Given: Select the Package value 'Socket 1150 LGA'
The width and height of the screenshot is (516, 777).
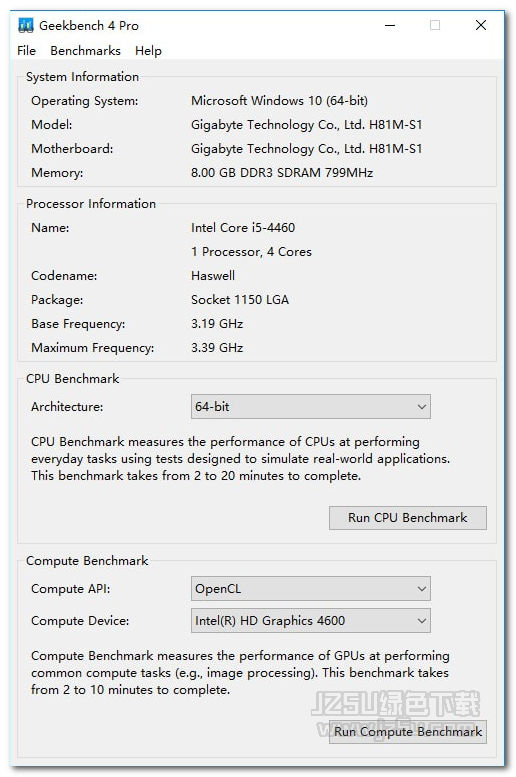Looking at the screenshot, I should (240, 300).
